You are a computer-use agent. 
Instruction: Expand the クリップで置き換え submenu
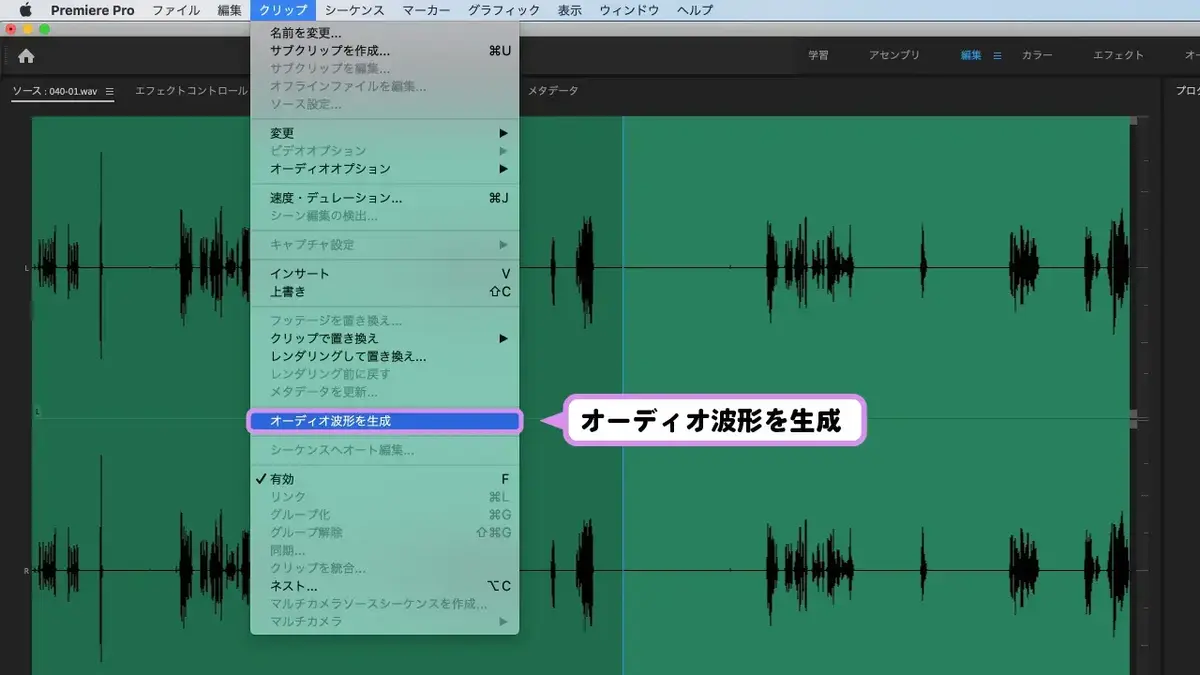pyautogui.click(x=385, y=338)
